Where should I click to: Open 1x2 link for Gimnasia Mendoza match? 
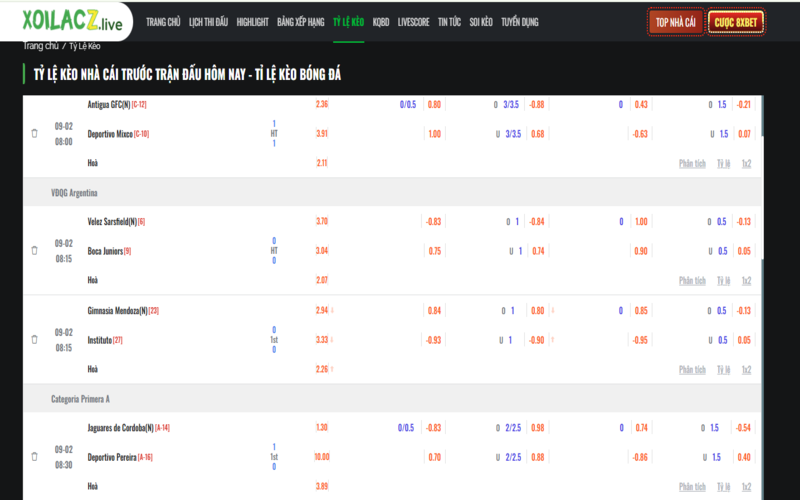(746, 369)
